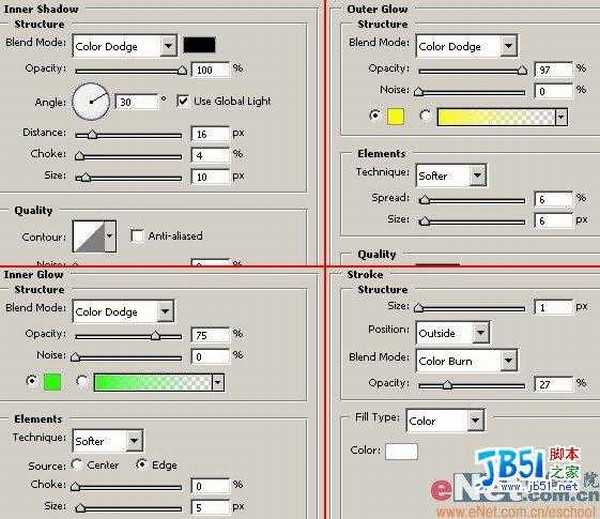Open the Stroke Position dropdown set to Outside
This screenshot has height=519, width=600.
pos(453,333)
